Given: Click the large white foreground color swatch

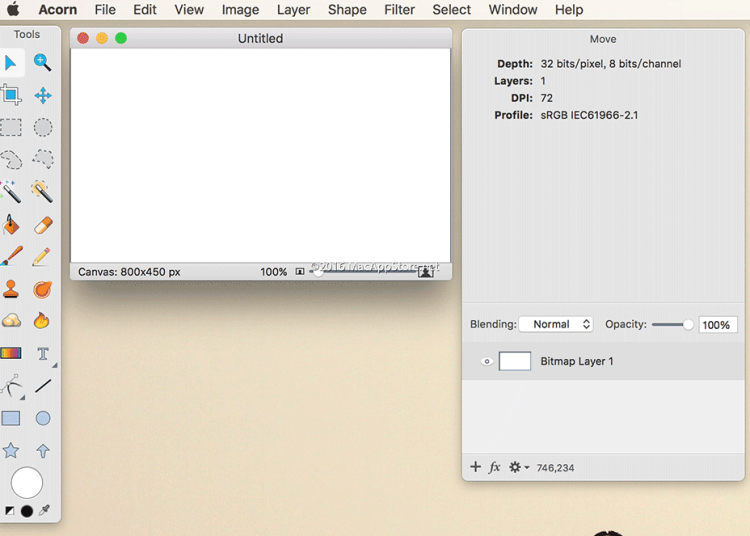Looking at the screenshot, I should pos(27,483).
